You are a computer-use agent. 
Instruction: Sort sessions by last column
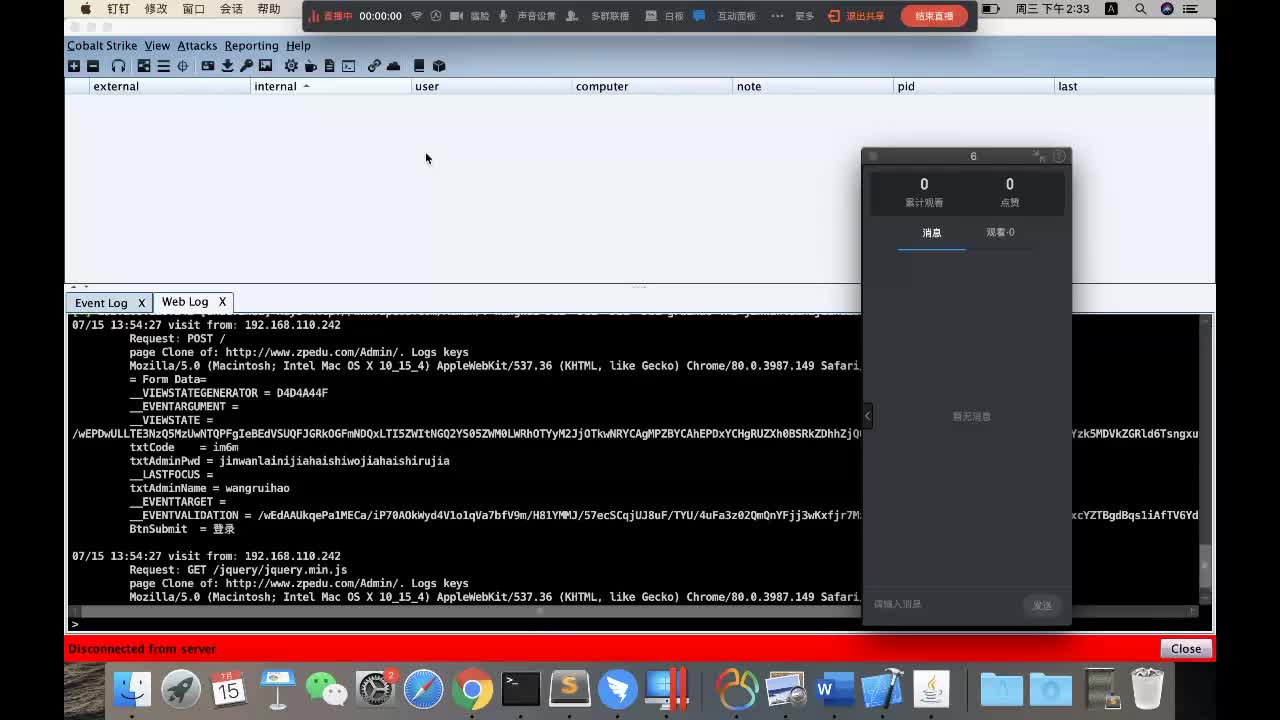[1134, 86]
